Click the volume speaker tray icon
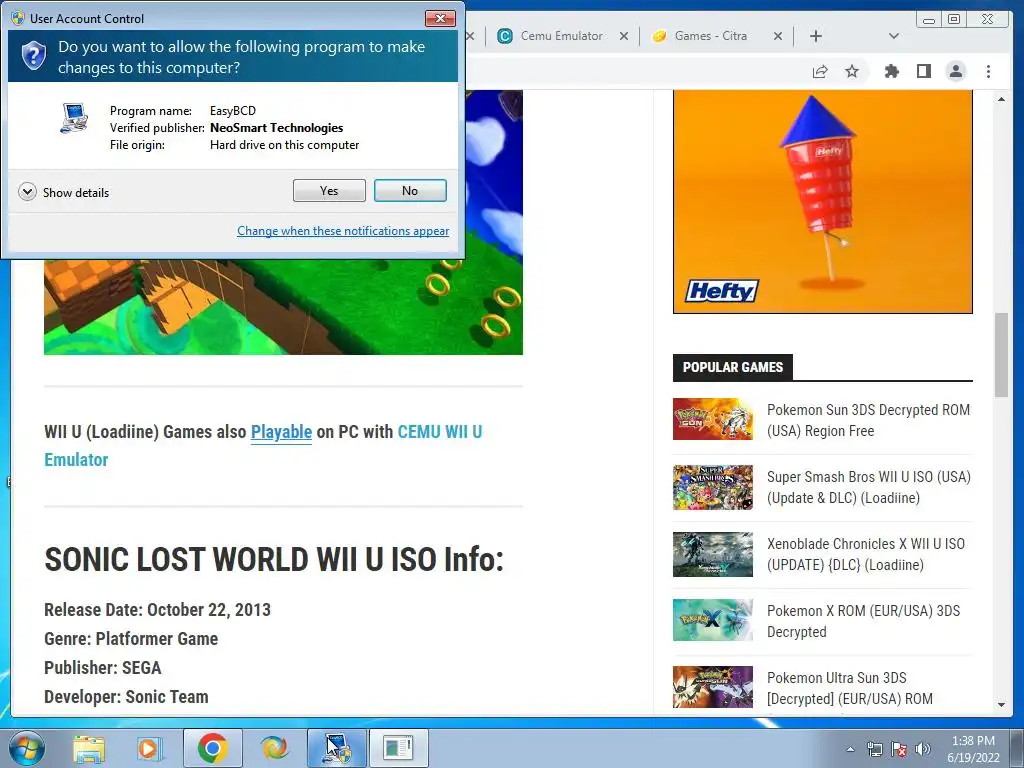This screenshot has height=768, width=1024. (x=922, y=749)
